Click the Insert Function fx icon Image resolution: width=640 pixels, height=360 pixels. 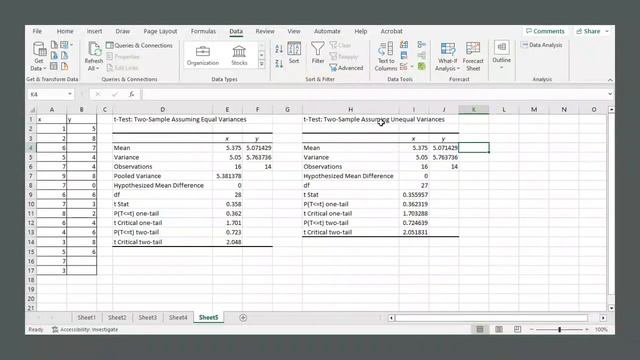[131, 94]
